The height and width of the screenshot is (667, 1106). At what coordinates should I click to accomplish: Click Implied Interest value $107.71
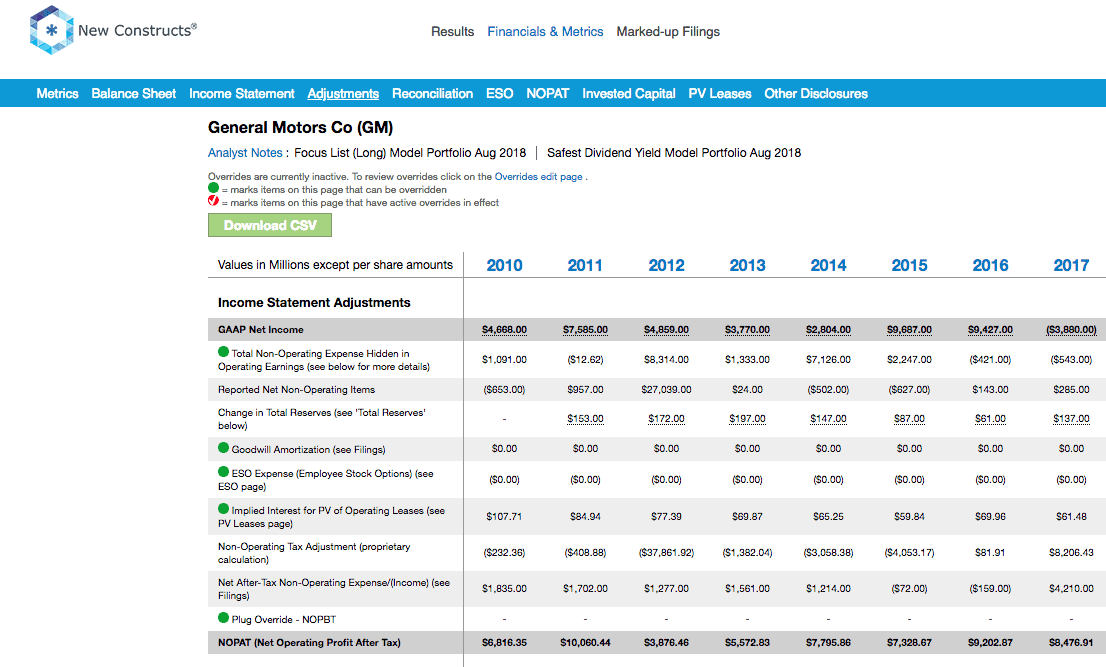coord(504,517)
